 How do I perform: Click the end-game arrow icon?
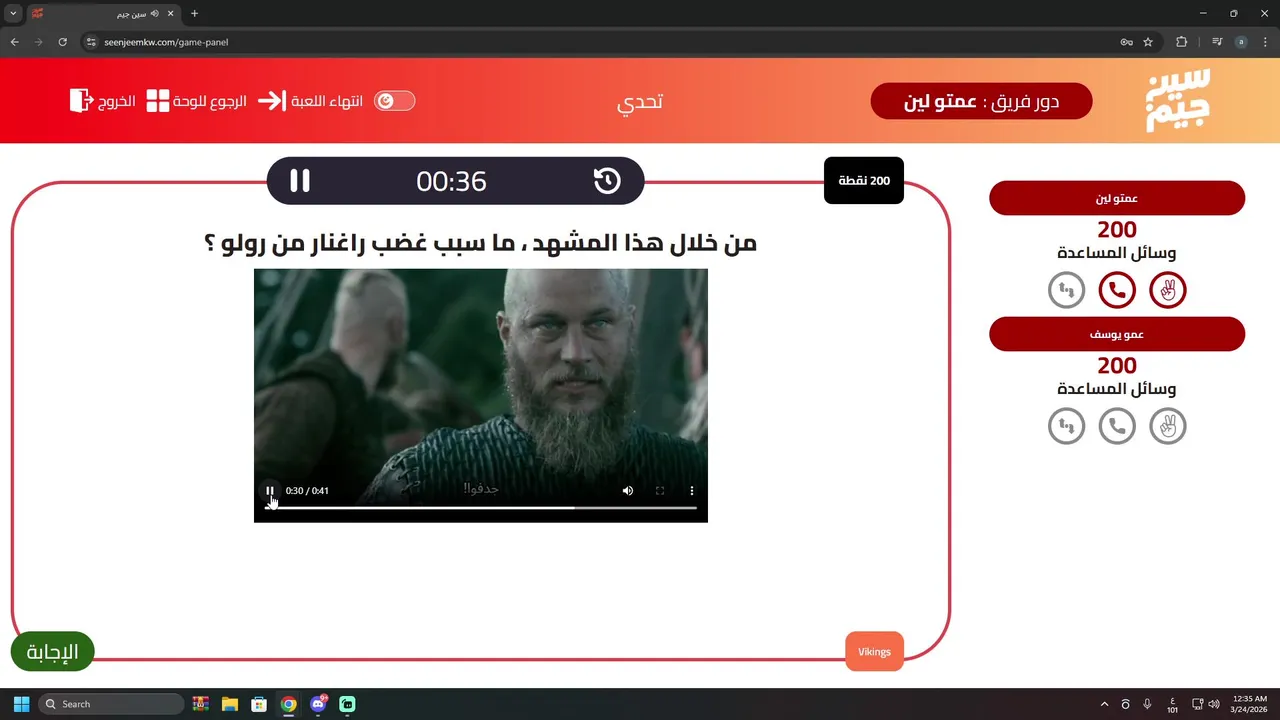[x=272, y=101]
